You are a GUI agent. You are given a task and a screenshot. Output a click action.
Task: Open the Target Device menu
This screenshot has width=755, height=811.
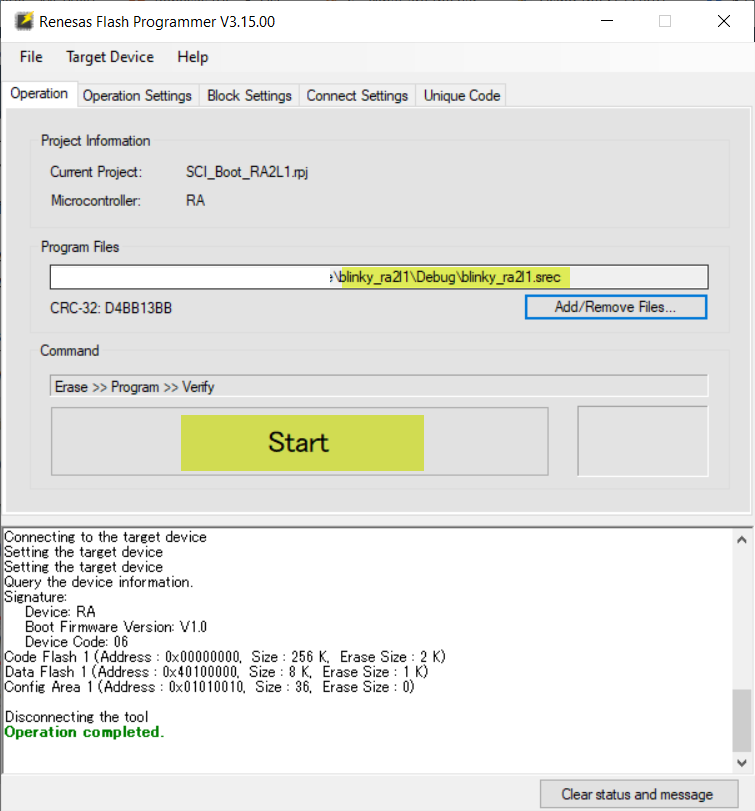pos(110,57)
